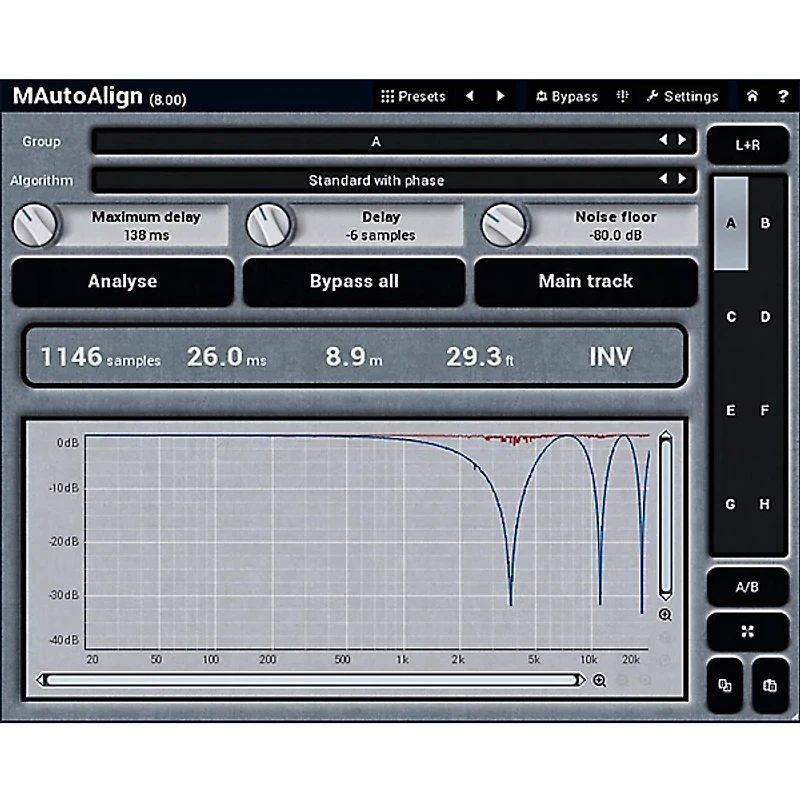
Task: Click the four-dot randomize icon button
Action: pyautogui.click(x=747, y=632)
